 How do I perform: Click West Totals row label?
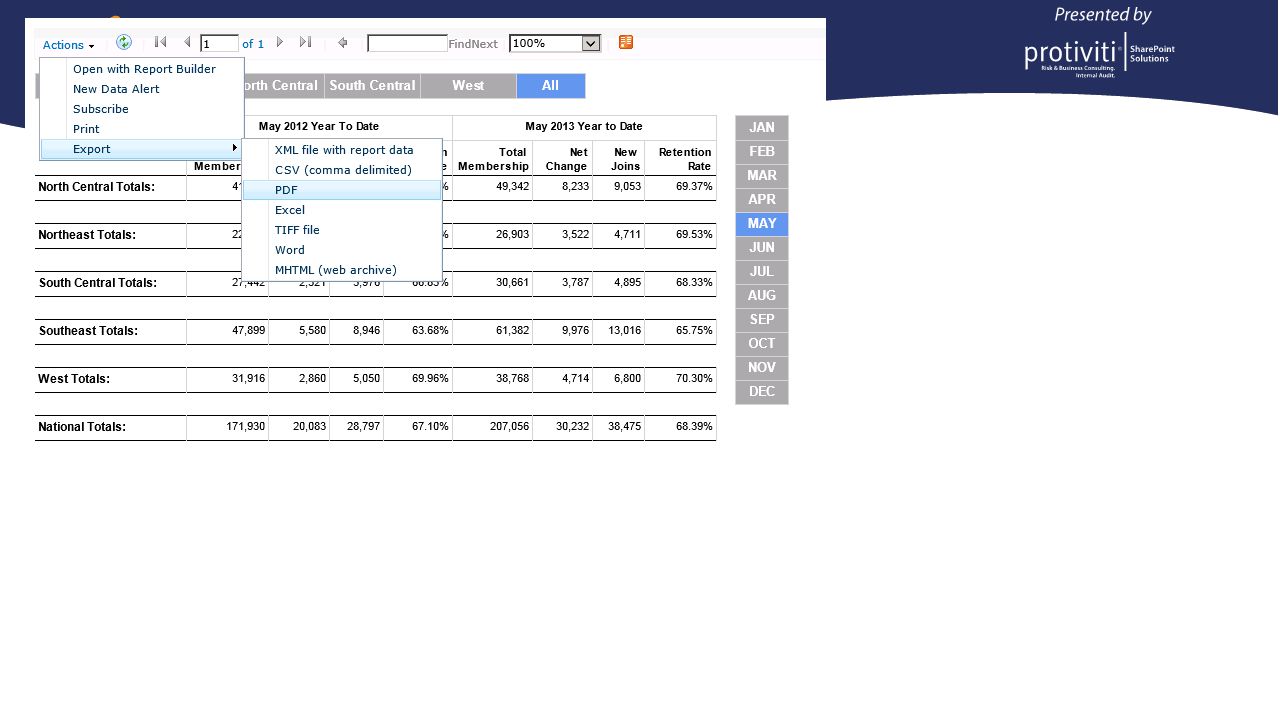click(74, 379)
